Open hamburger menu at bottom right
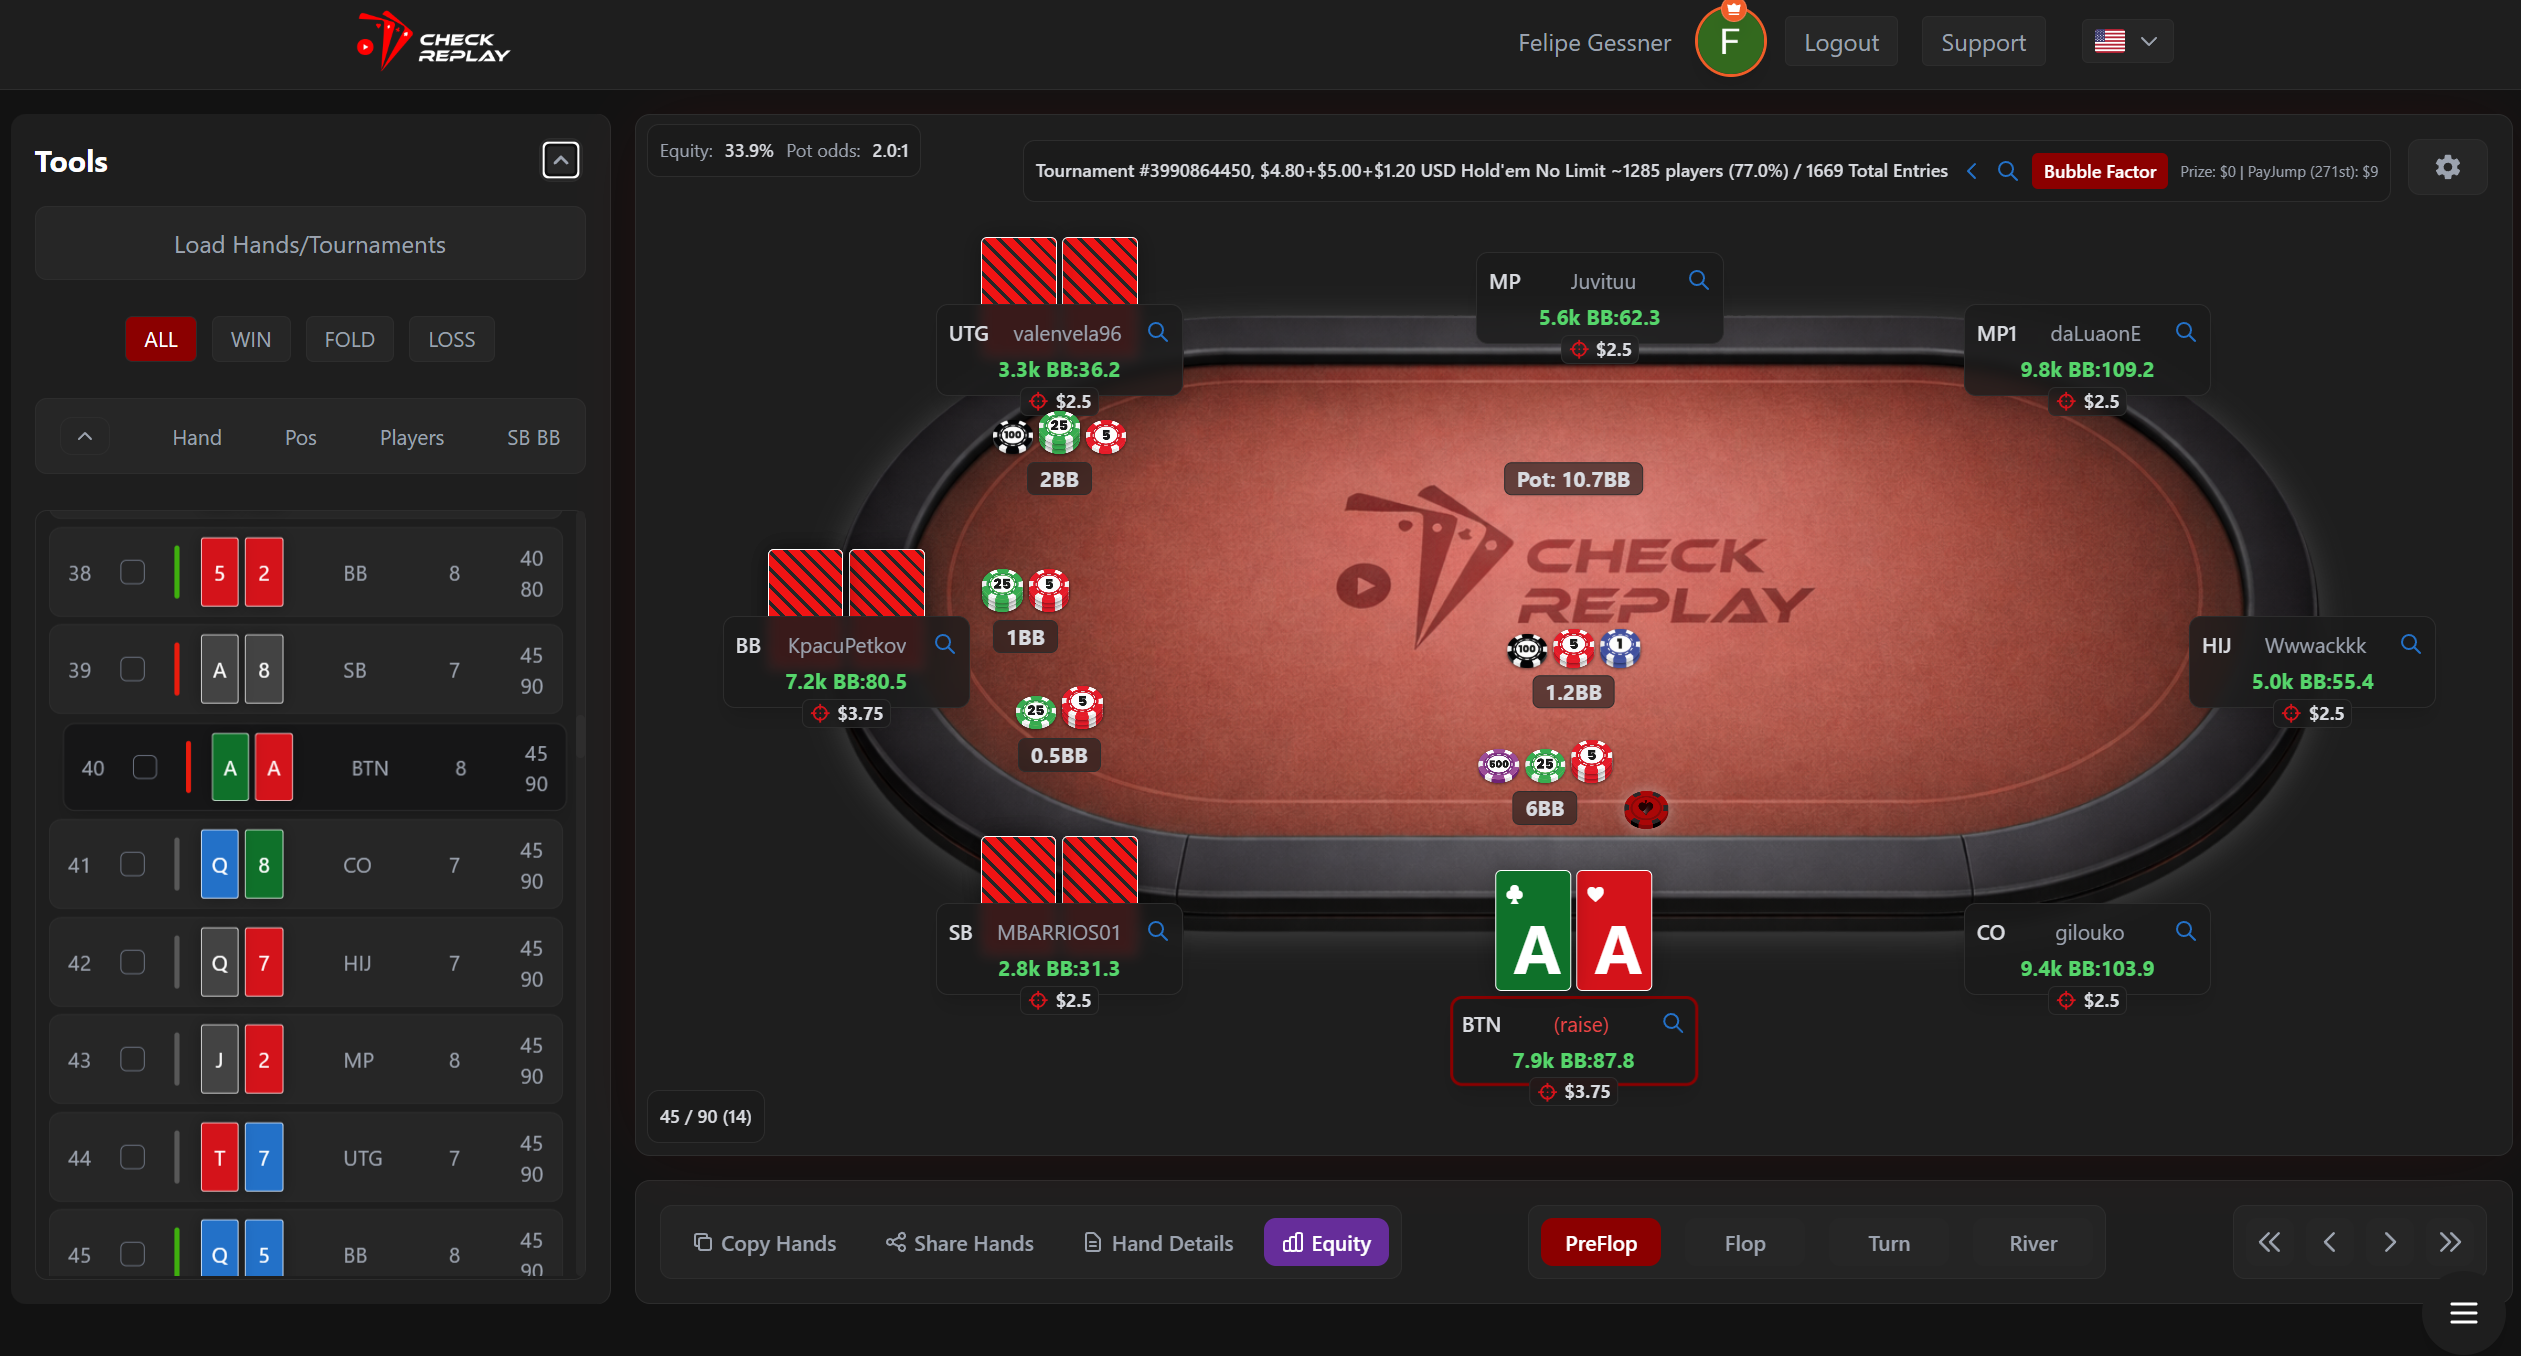Image resolution: width=2521 pixels, height=1356 pixels. (x=2463, y=1313)
